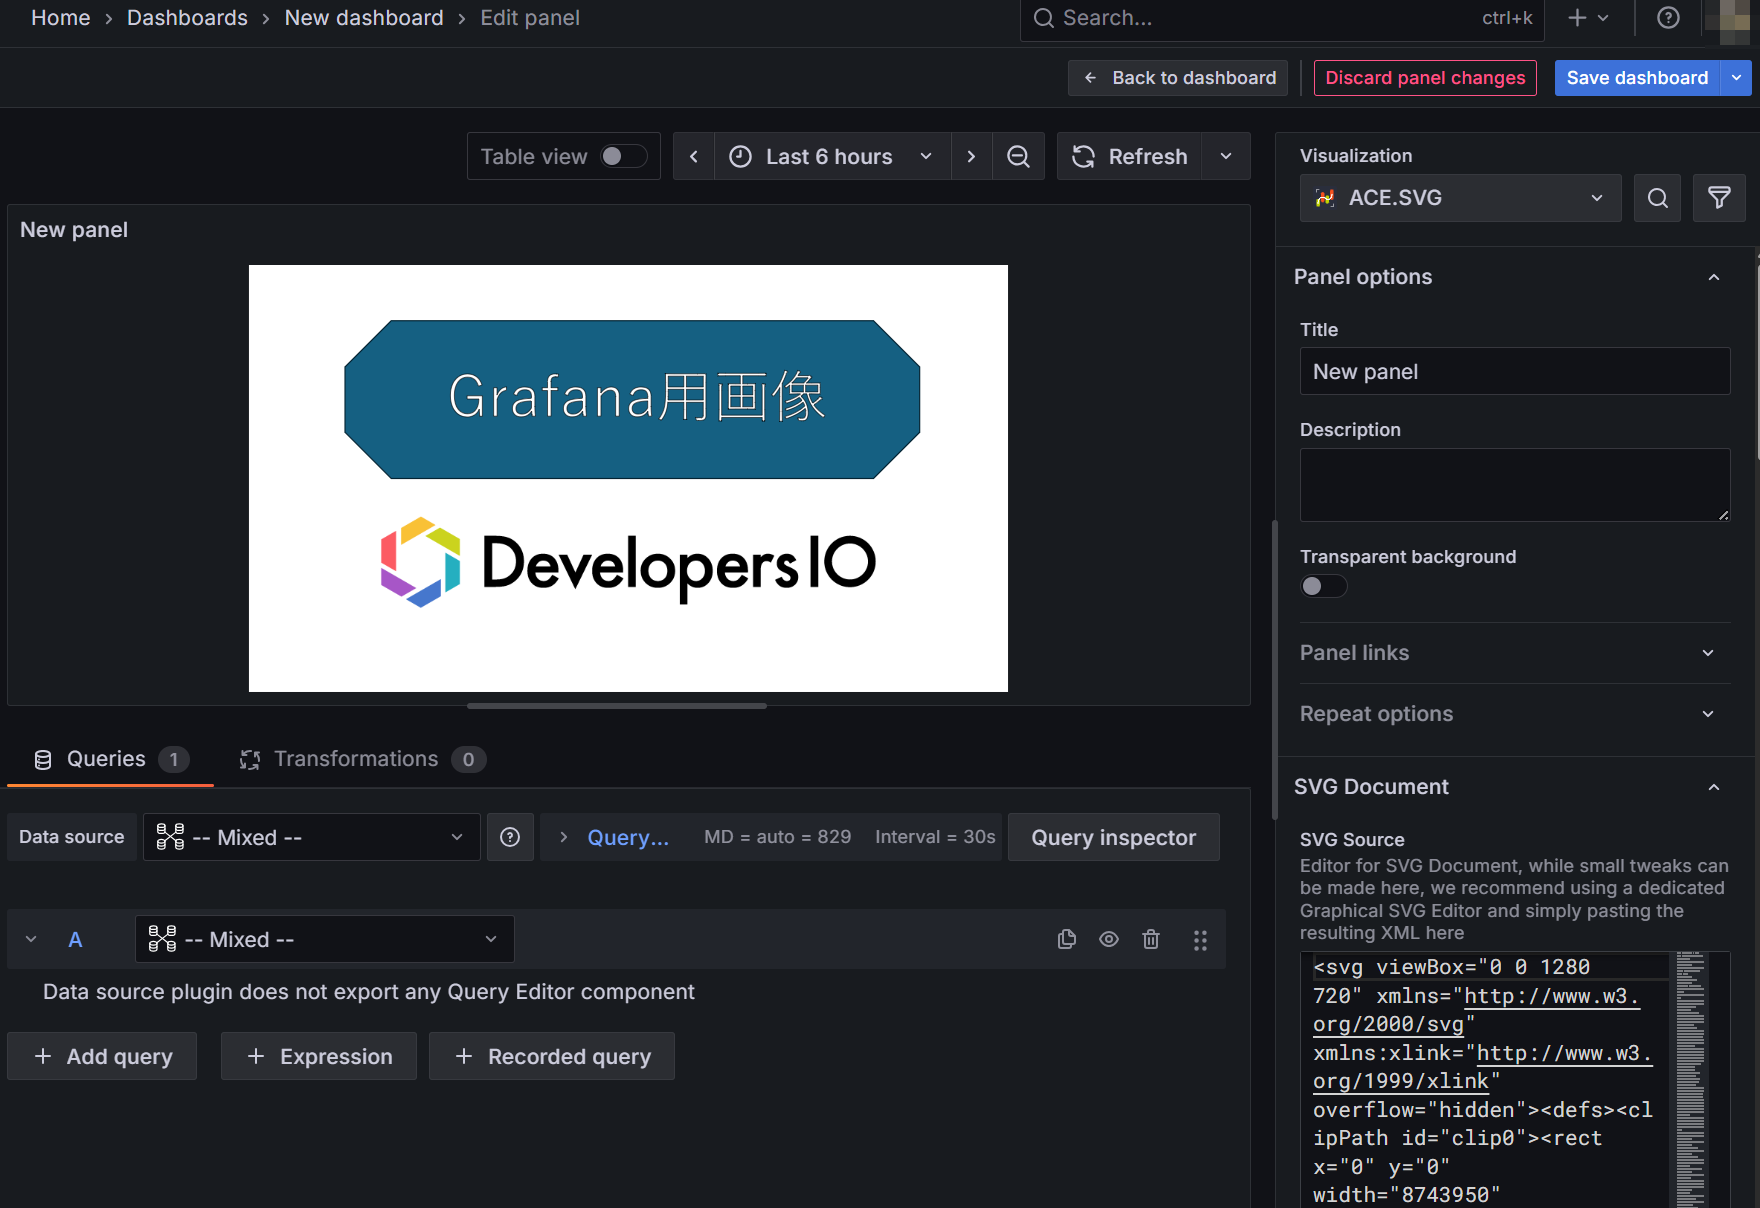Image resolution: width=1760 pixels, height=1208 pixels.
Task: Click the panel Title input field
Action: point(1514,371)
